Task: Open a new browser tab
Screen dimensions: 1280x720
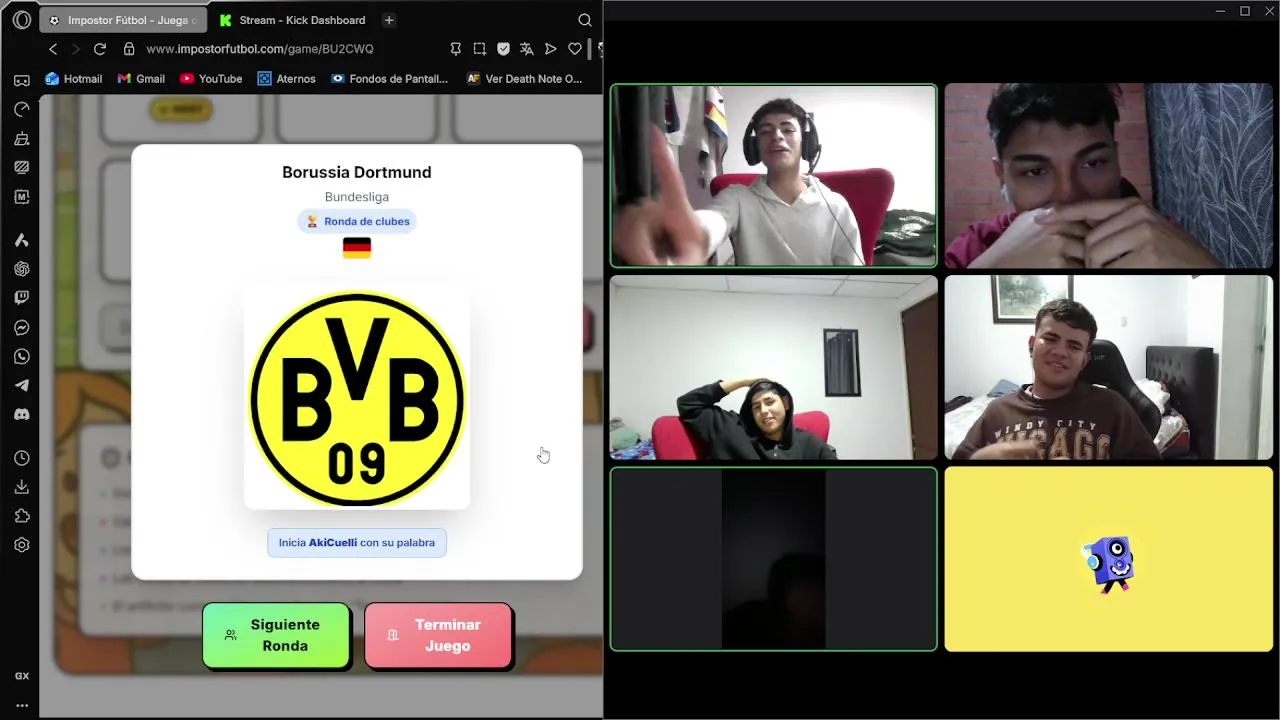Action: click(389, 20)
